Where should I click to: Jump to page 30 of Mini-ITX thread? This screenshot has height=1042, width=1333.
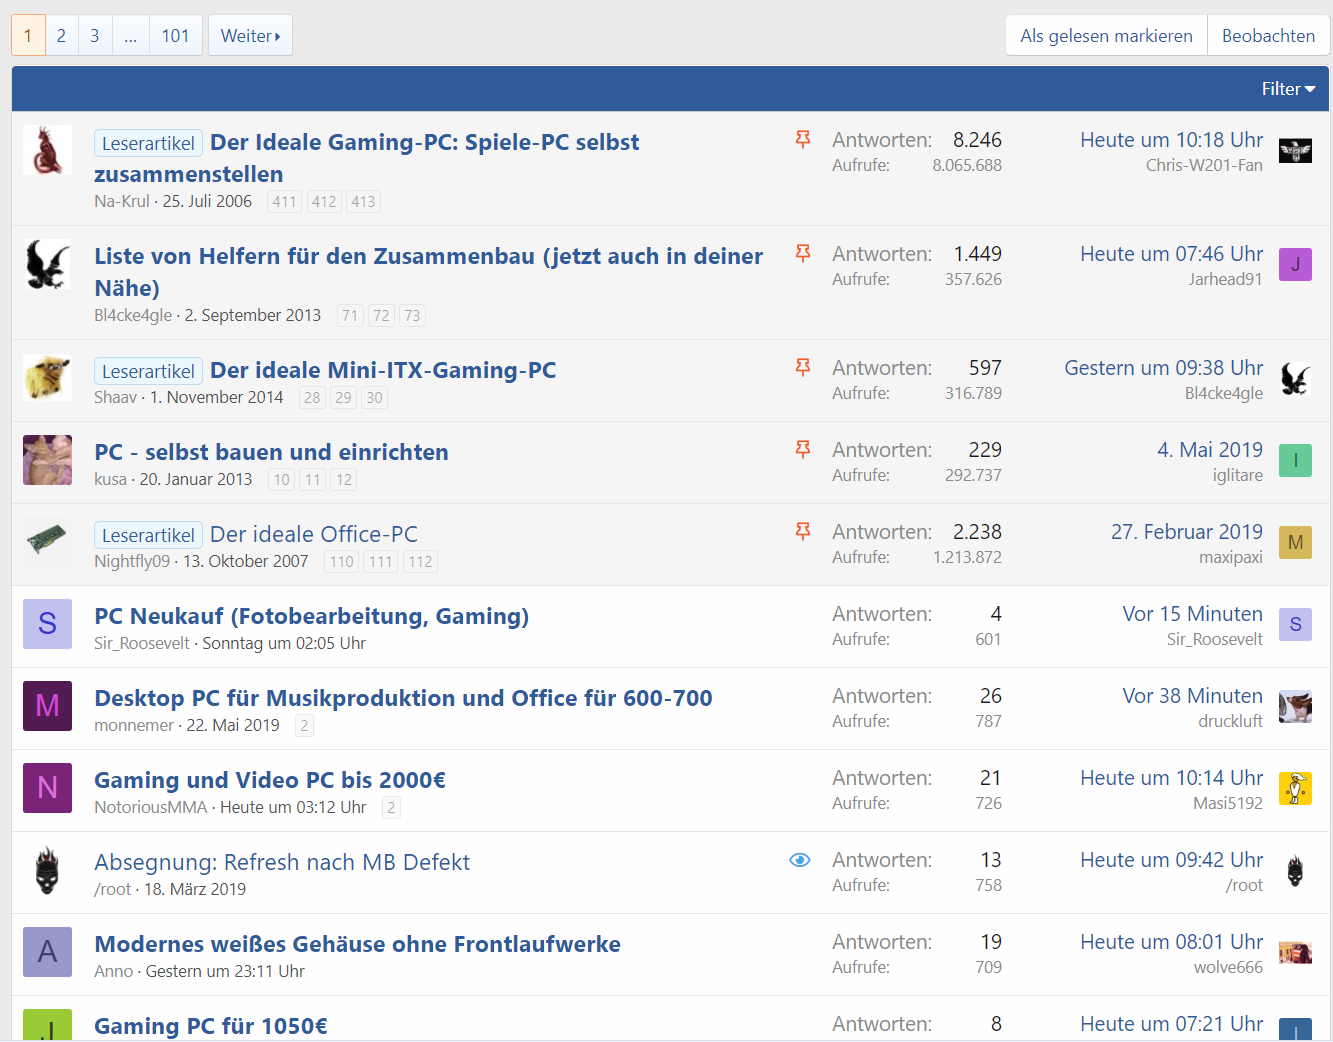[x=374, y=397]
